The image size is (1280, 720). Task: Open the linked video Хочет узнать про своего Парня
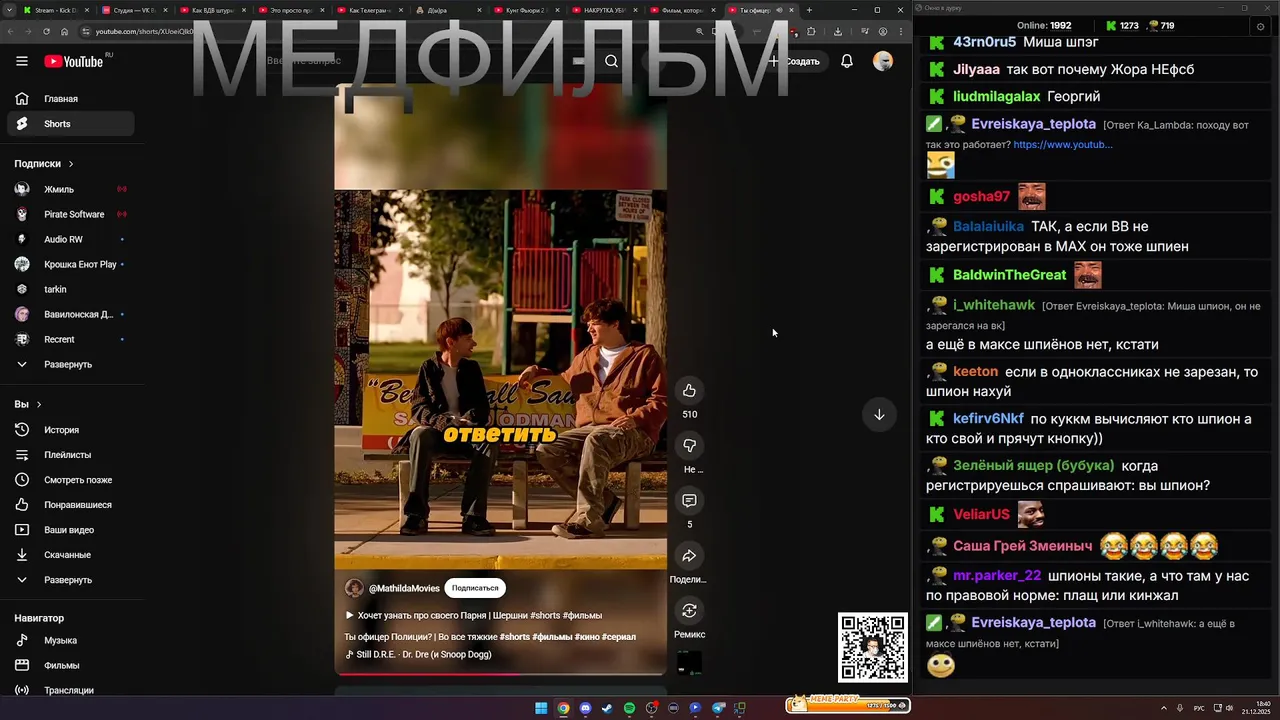pyautogui.click(x=474, y=615)
